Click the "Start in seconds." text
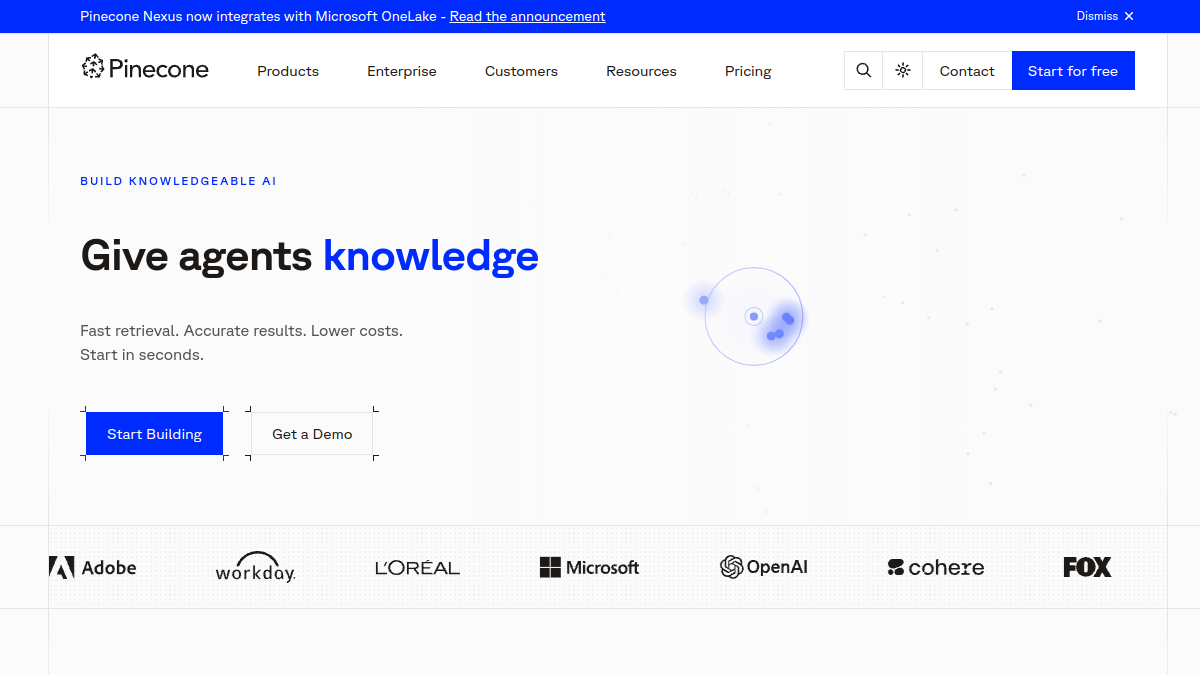1200x675 pixels. (142, 355)
